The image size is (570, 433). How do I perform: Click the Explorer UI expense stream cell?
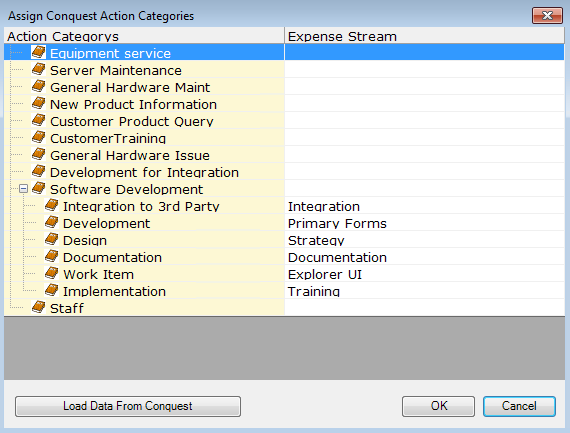coord(424,274)
